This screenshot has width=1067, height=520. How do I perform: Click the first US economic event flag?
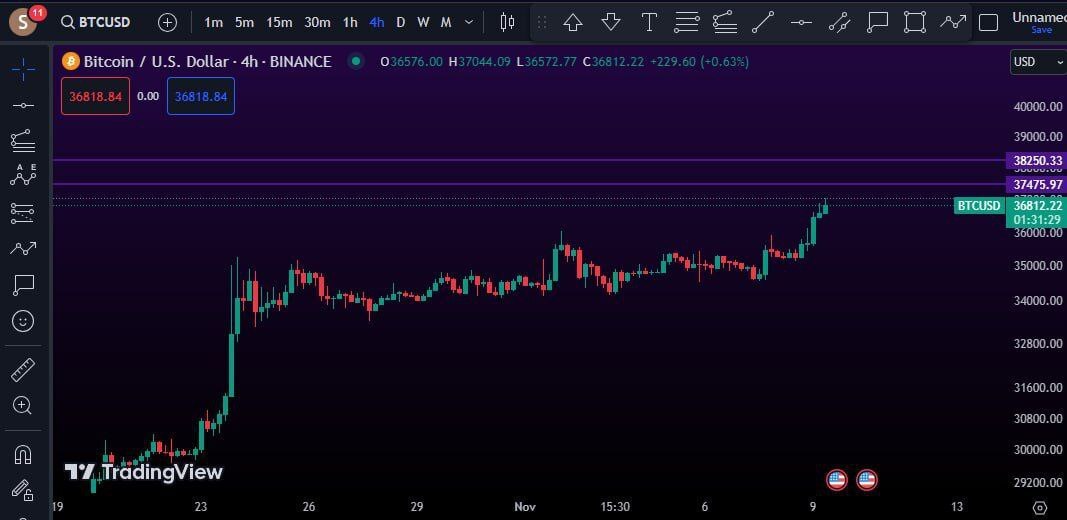tap(836, 480)
